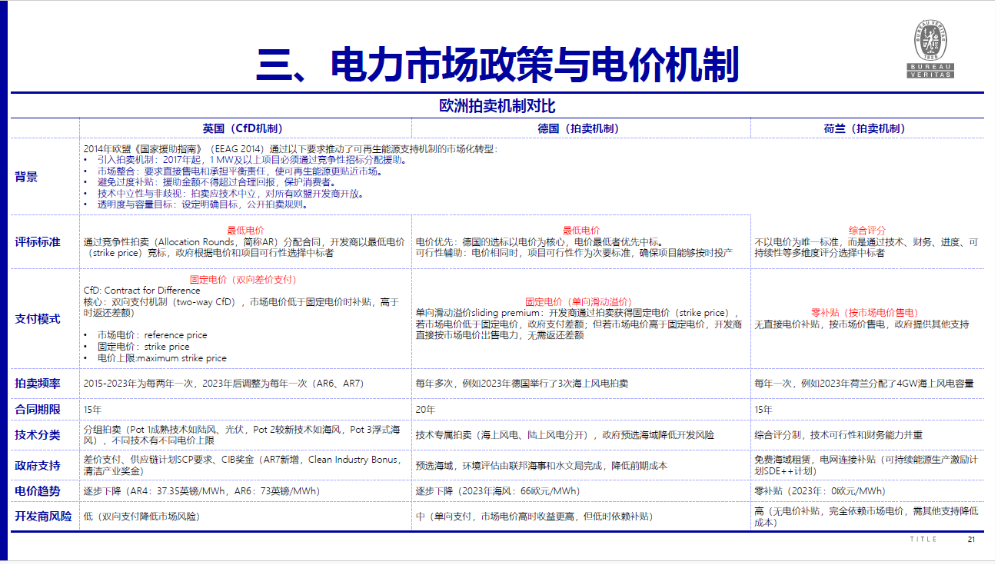
Task: Click red heading 零补贴（按市场电价售电）
Action: (x=865, y=312)
